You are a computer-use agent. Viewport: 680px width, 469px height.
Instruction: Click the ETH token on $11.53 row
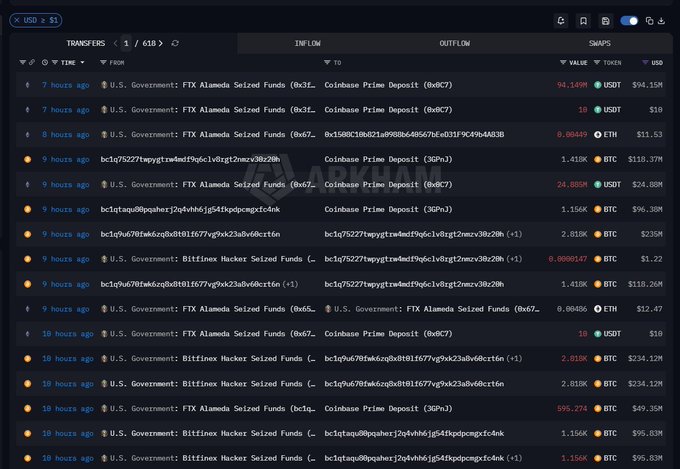[x=605, y=134]
